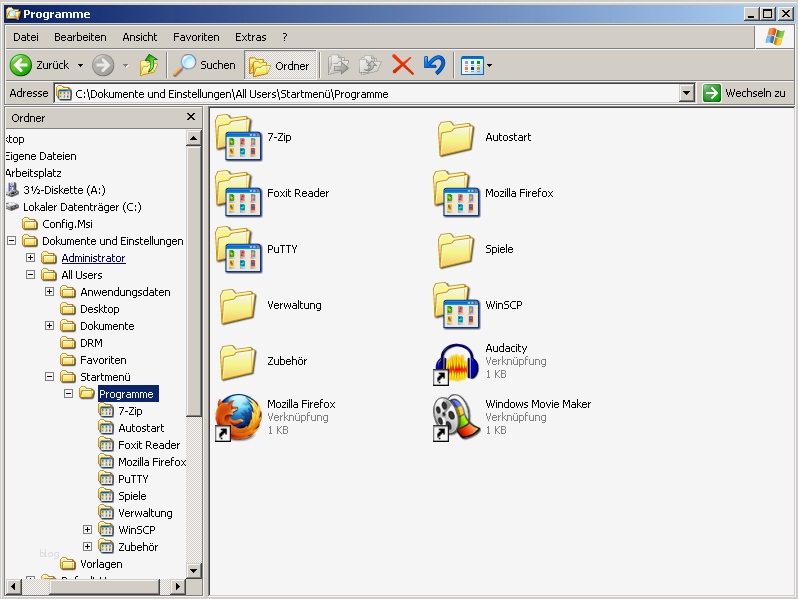Select Vorlagen folder in tree
Screen dimensions: 798x599
click(101, 564)
